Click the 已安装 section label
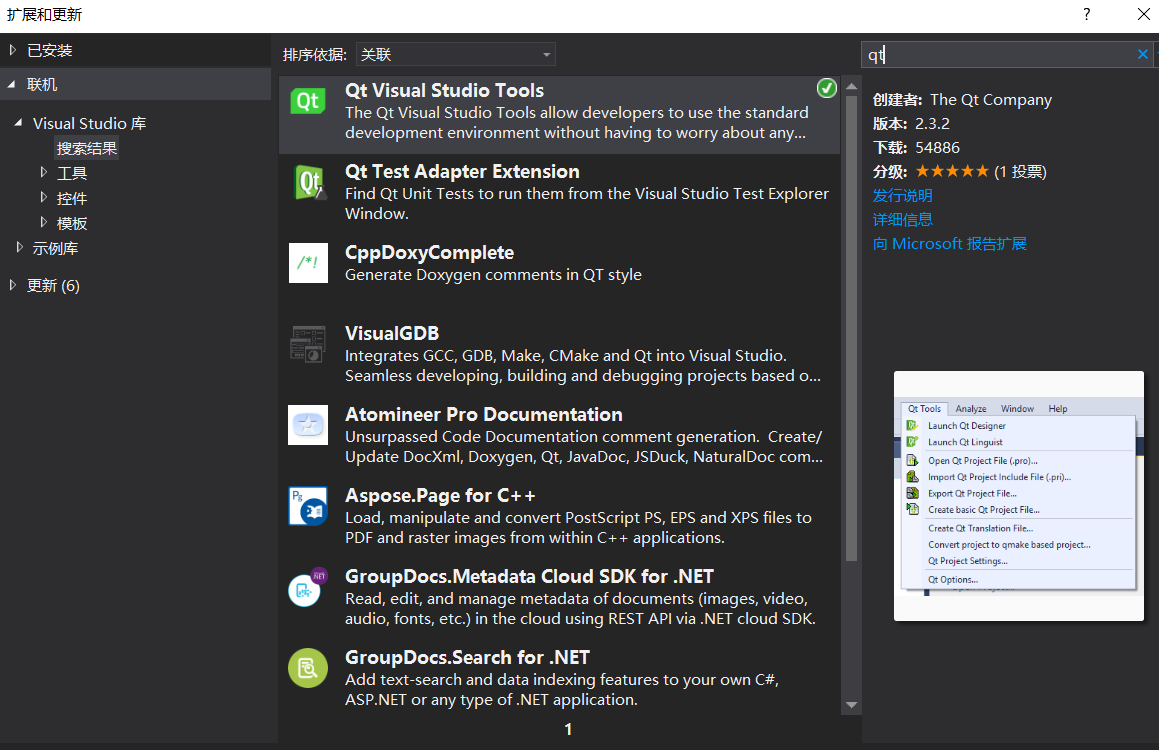This screenshot has width=1159, height=750. click(50, 50)
